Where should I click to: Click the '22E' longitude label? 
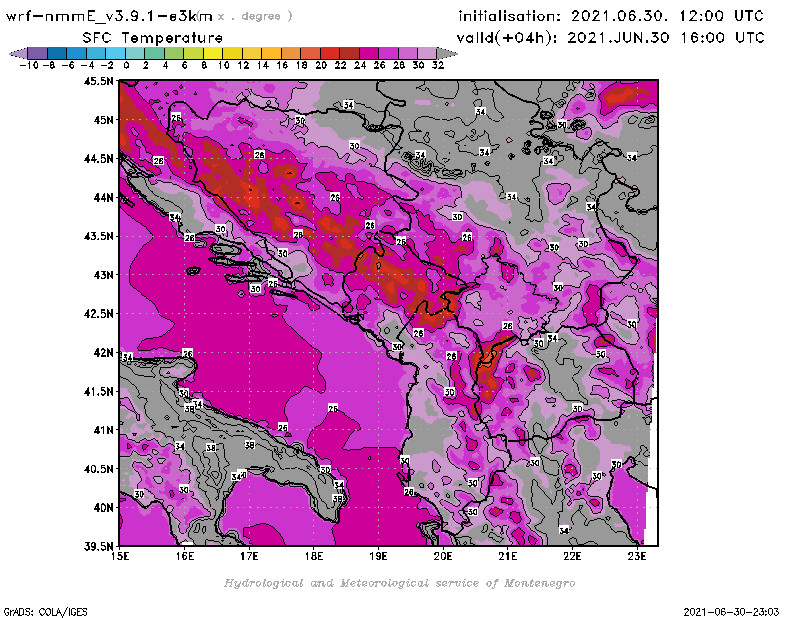572,556
